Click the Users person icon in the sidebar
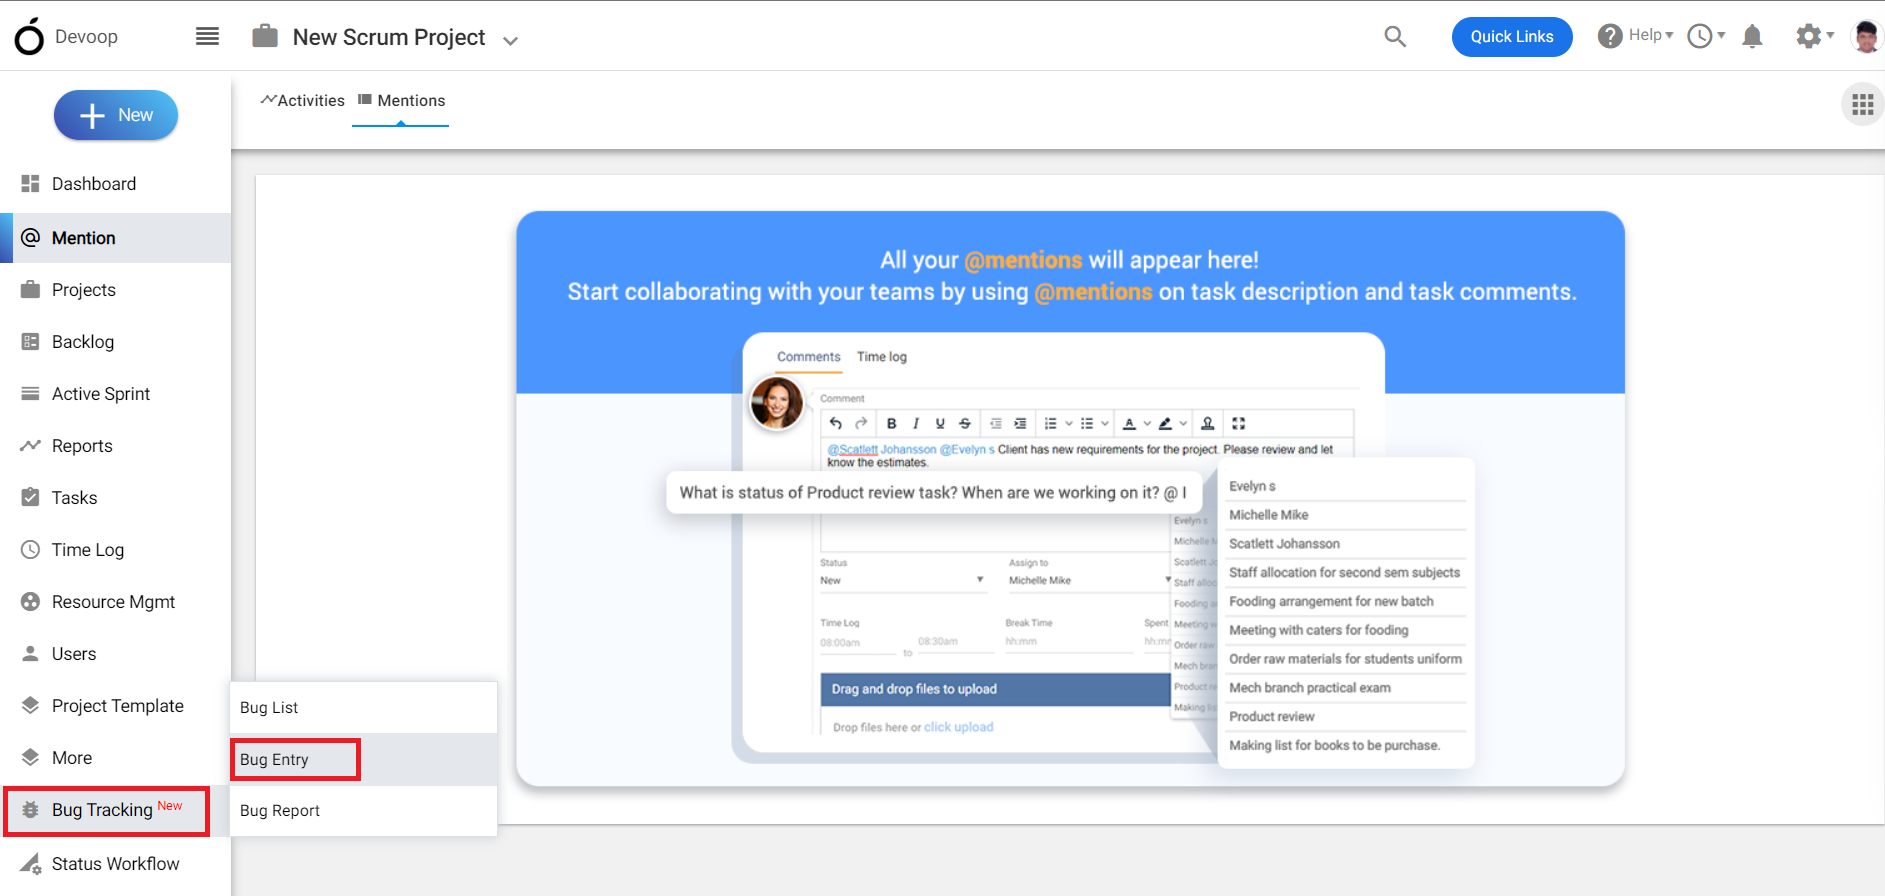 pyautogui.click(x=30, y=654)
